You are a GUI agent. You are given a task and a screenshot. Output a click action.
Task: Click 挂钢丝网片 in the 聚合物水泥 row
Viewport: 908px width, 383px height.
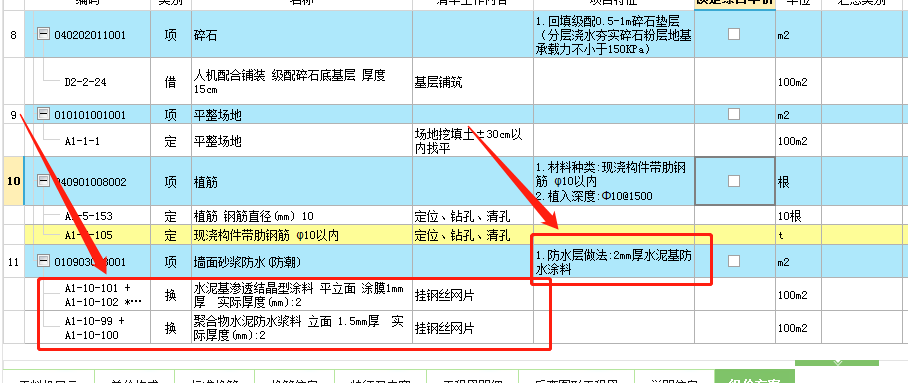click(x=444, y=328)
